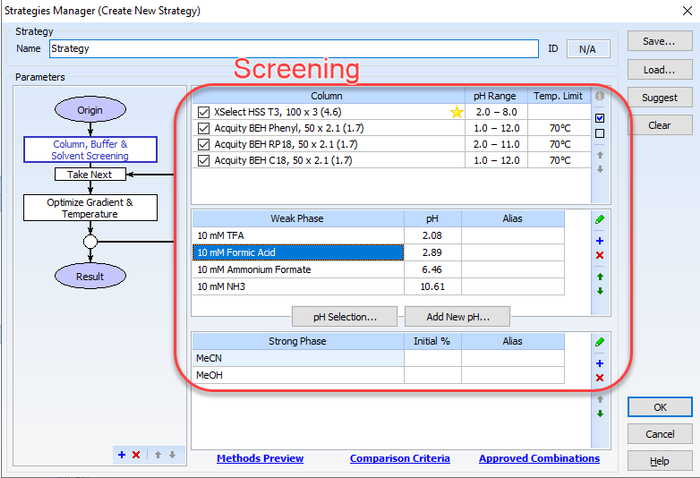The width and height of the screenshot is (700, 478).
Task: Click the Column header in columns table
Action: coord(329,96)
